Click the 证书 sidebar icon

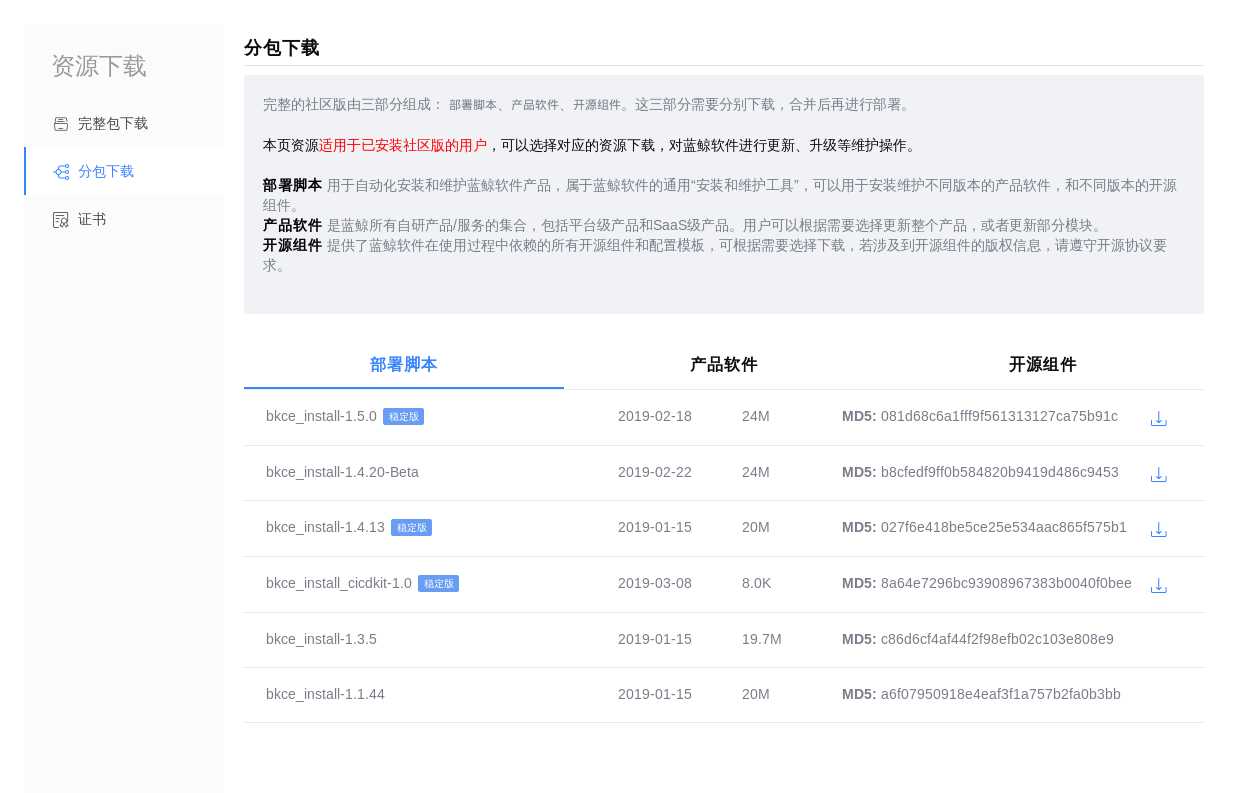[61, 220]
